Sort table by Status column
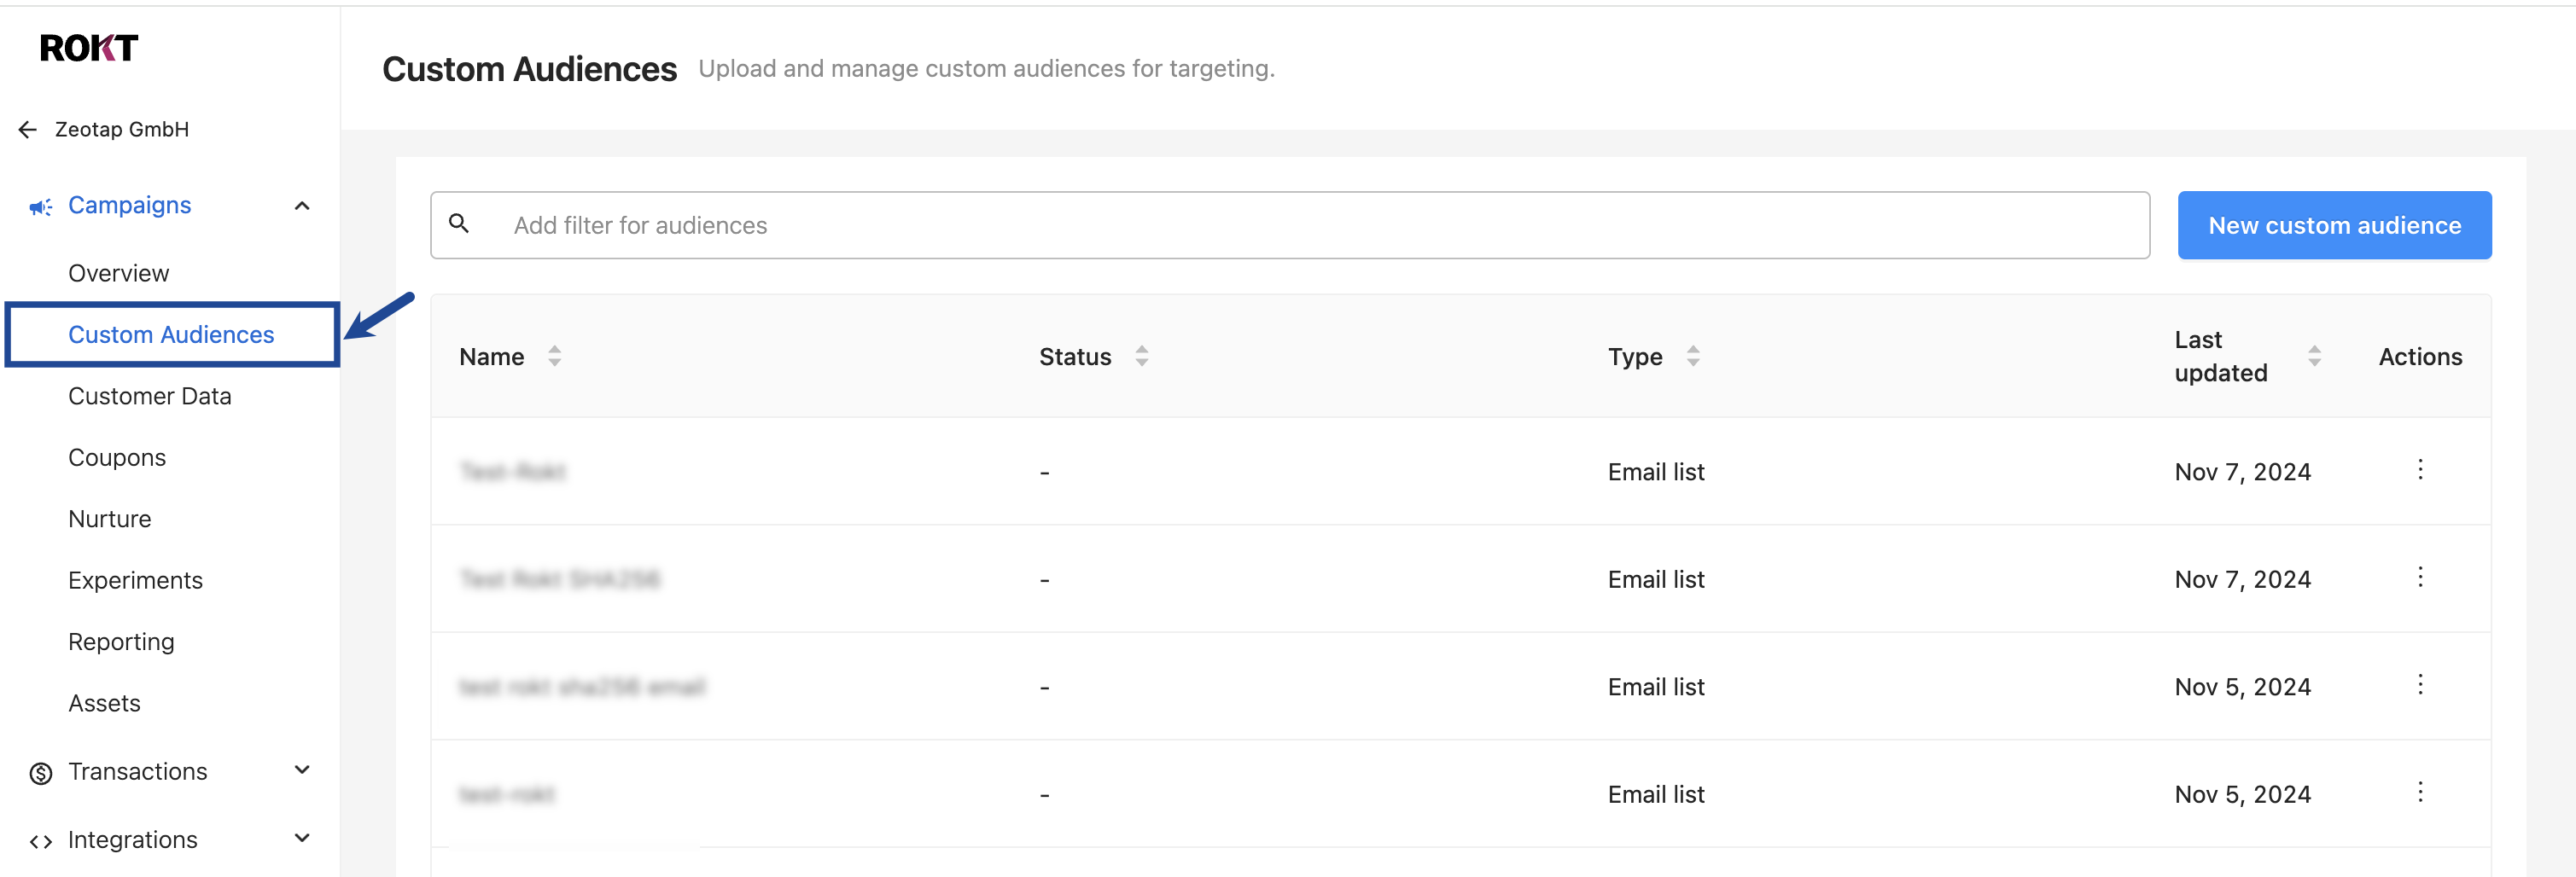Screen dimensions: 2576x877 click(1141, 356)
